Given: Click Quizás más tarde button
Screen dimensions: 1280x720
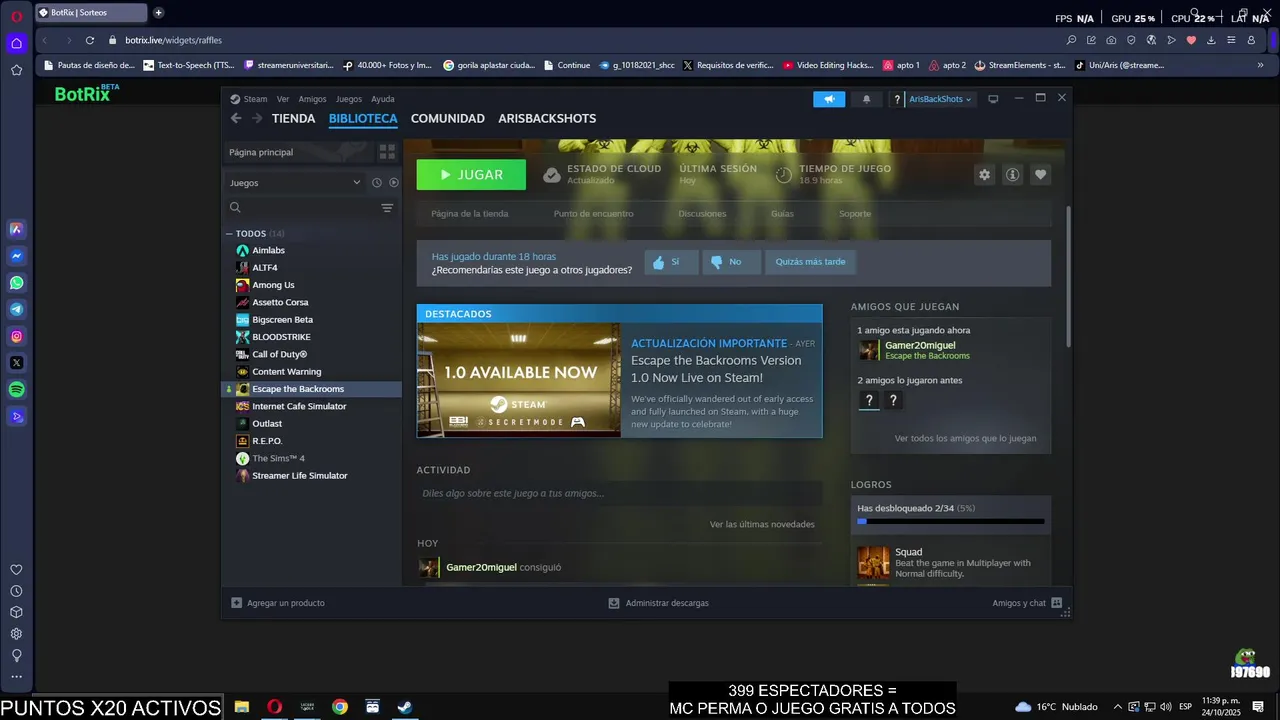Looking at the screenshot, I should 810,262.
